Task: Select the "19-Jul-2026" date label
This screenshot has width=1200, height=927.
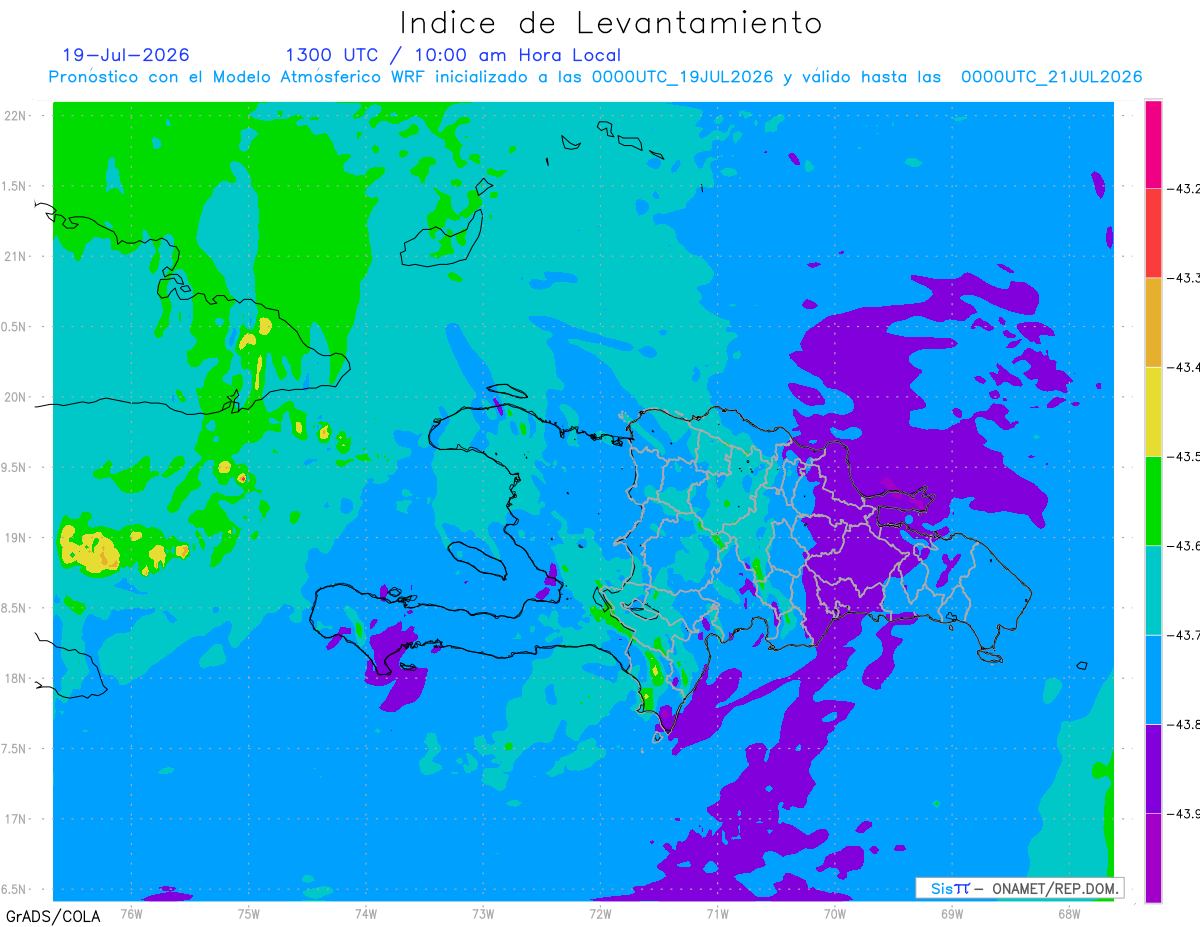Action: (126, 55)
